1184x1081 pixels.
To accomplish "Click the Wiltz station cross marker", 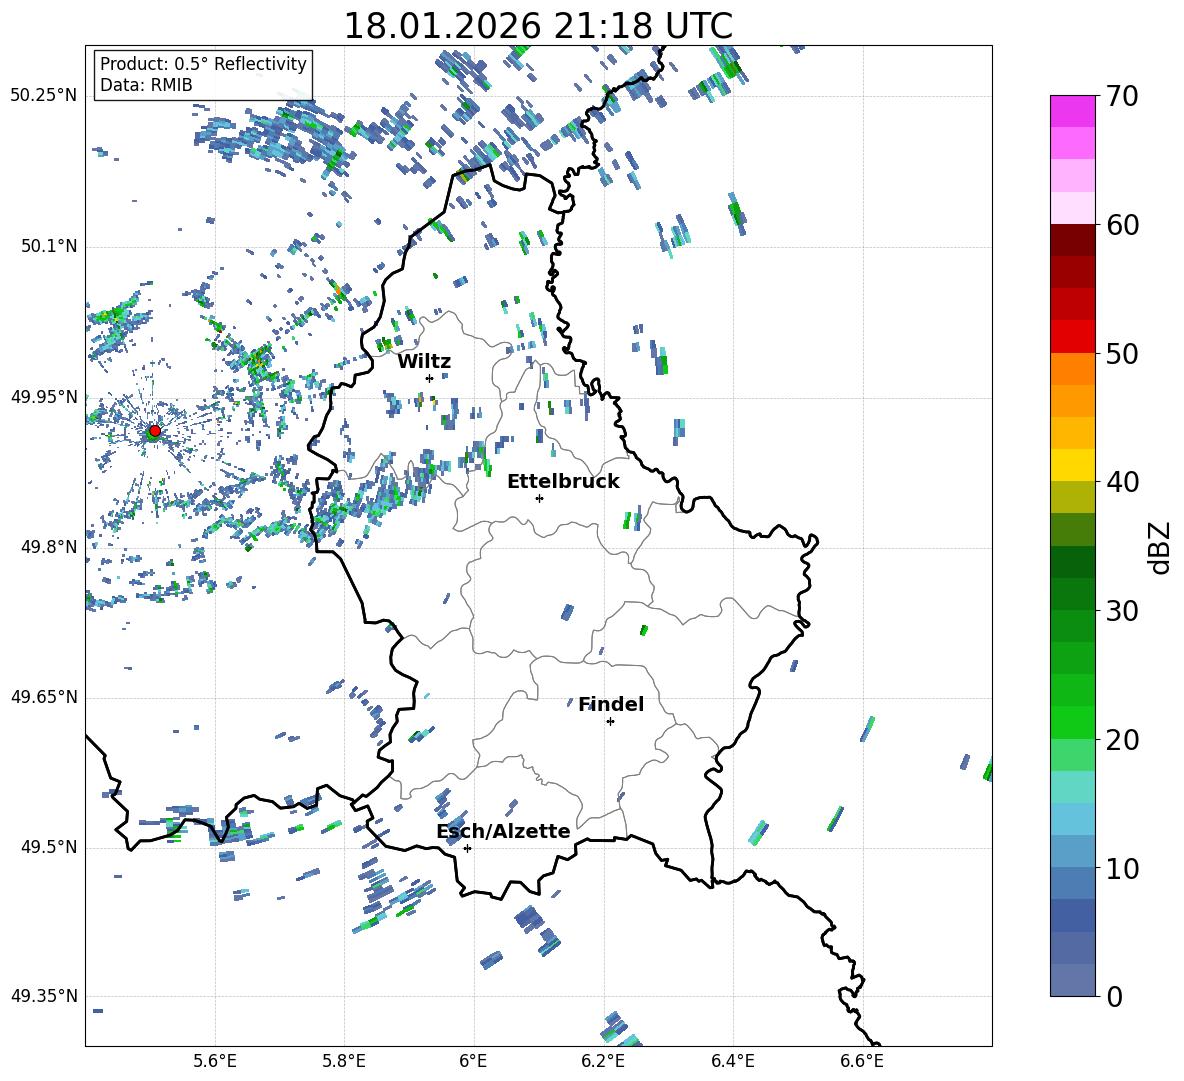I will (x=429, y=378).
